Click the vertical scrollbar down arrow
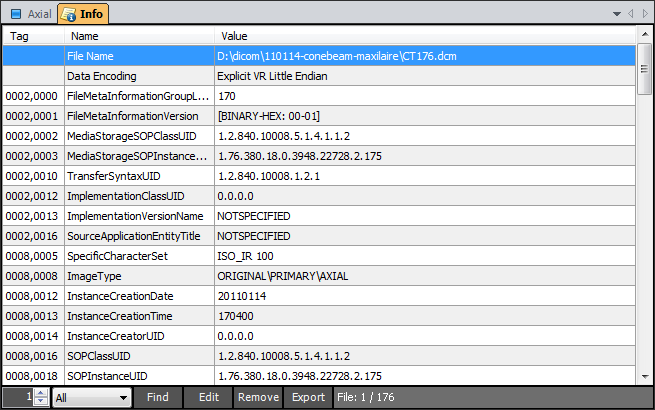This screenshot has width=655, height=410. coord(645,377)
